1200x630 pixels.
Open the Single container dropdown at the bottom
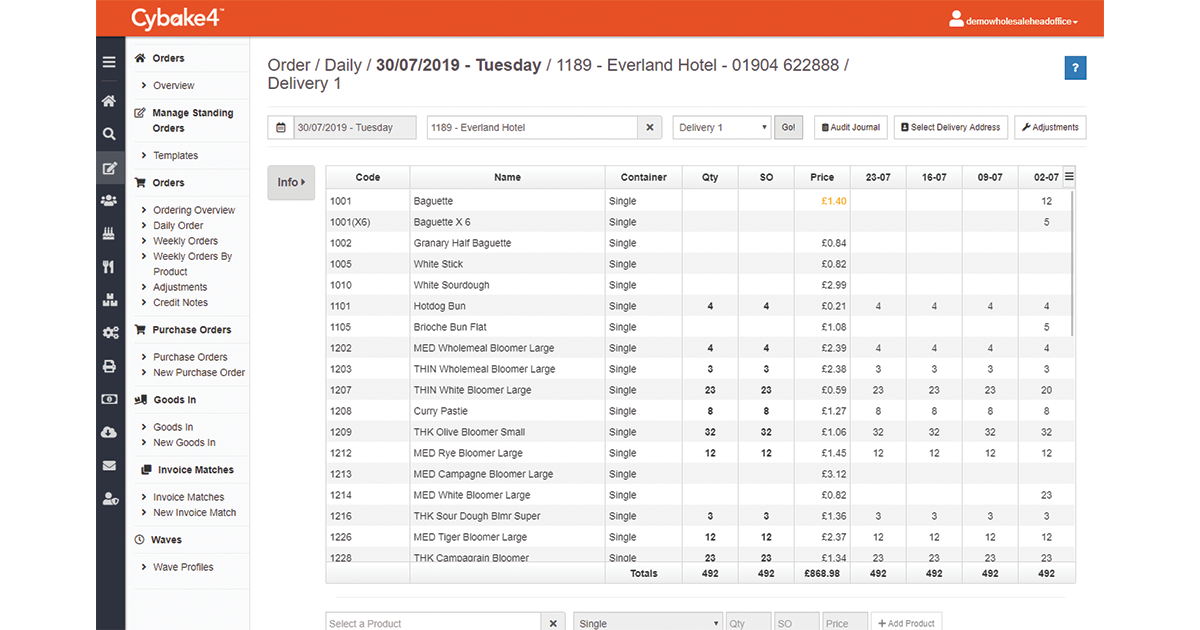pos(647,622)
